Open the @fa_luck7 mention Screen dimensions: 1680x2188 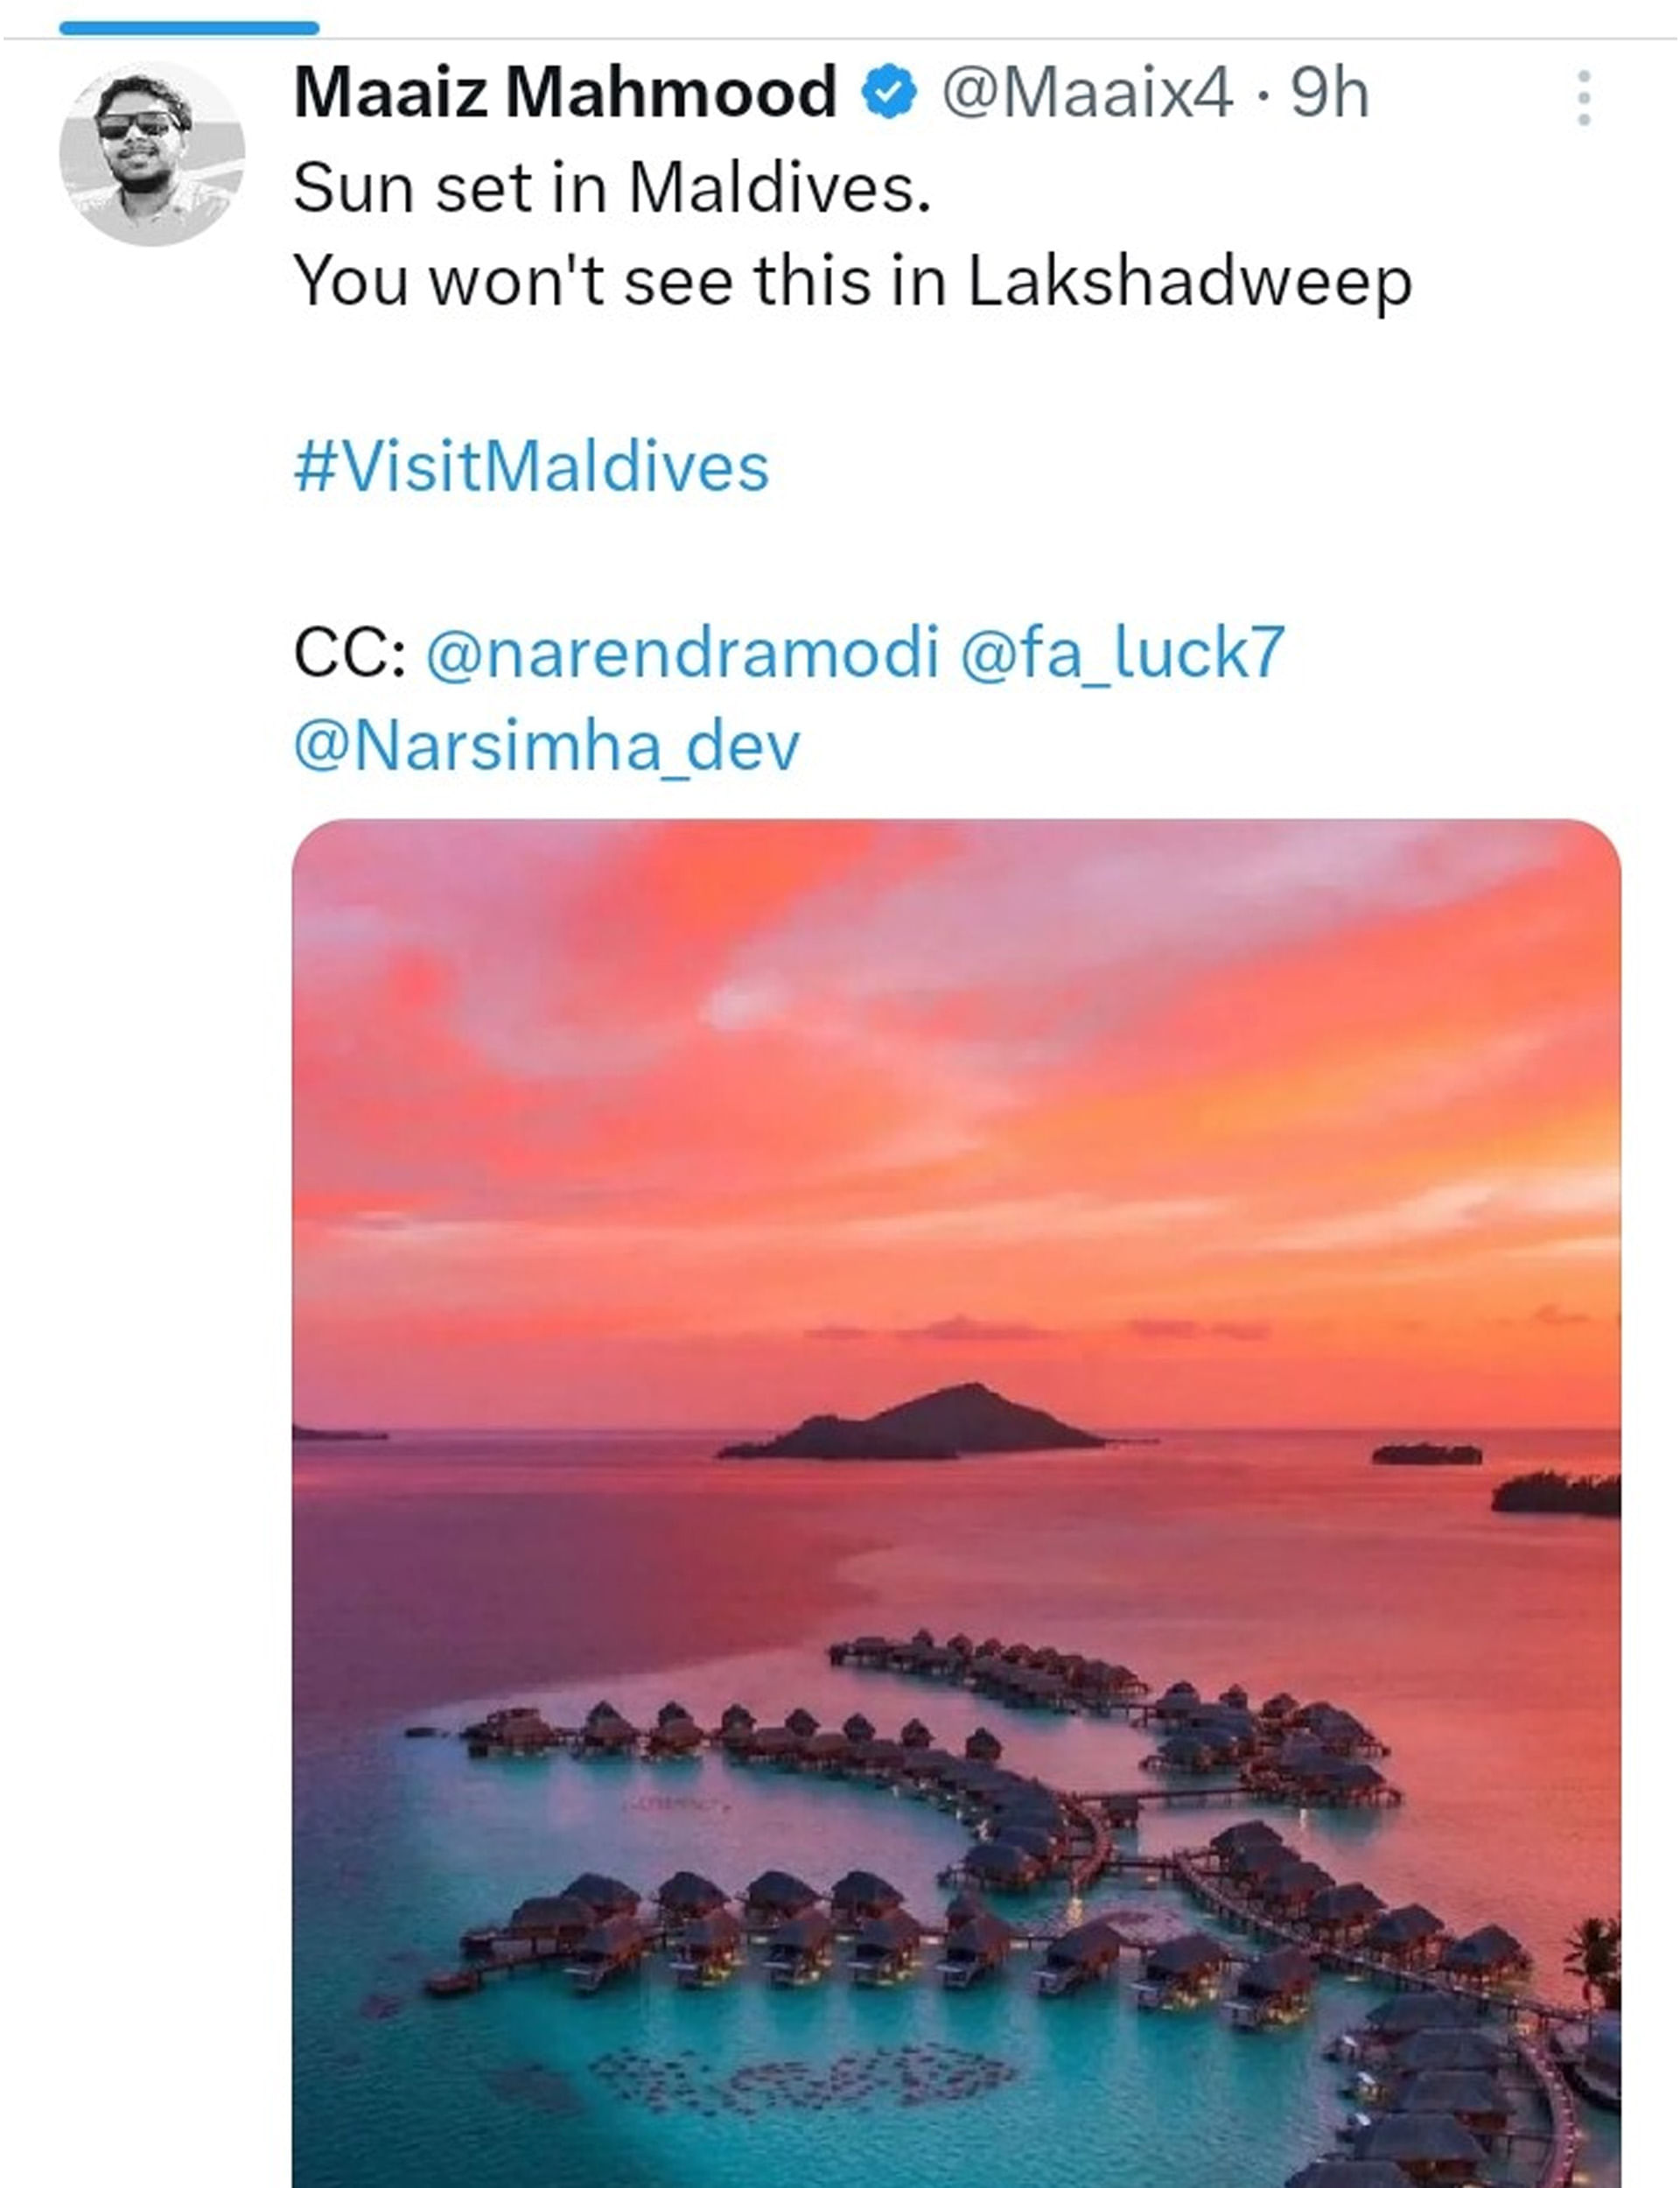[1122, 652]
